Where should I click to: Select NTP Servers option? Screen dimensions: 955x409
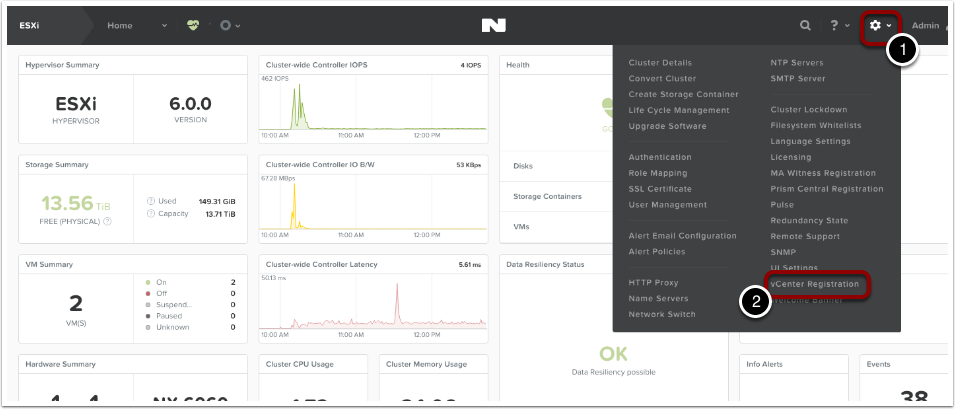pos(798,62)
